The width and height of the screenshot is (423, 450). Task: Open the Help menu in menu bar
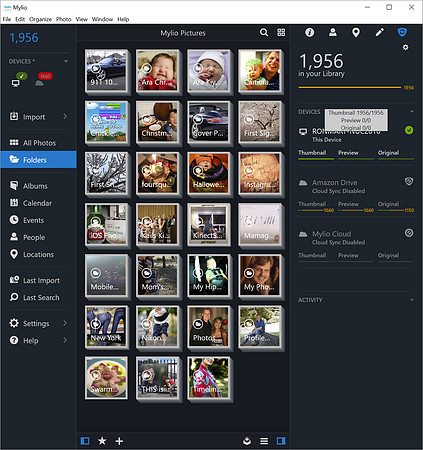[123, 19]
